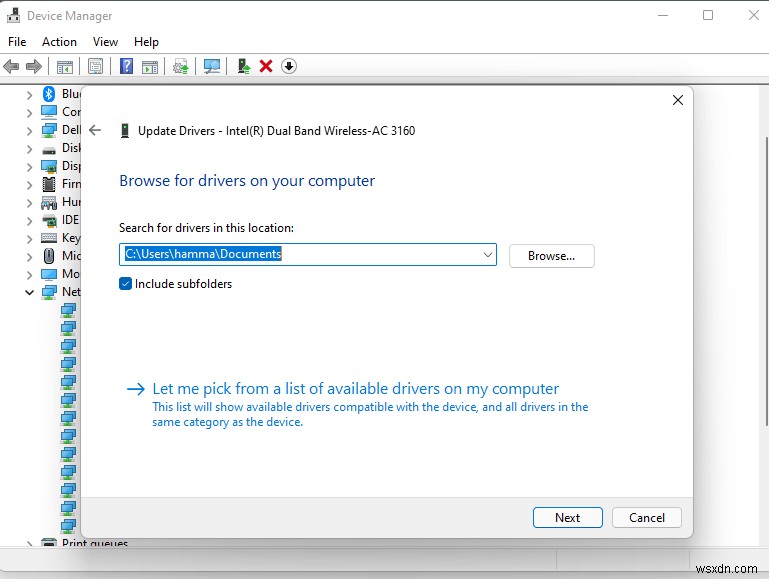Show/hide console tree toolbar icon
769x579 pixels.
(x=65, y=66)
